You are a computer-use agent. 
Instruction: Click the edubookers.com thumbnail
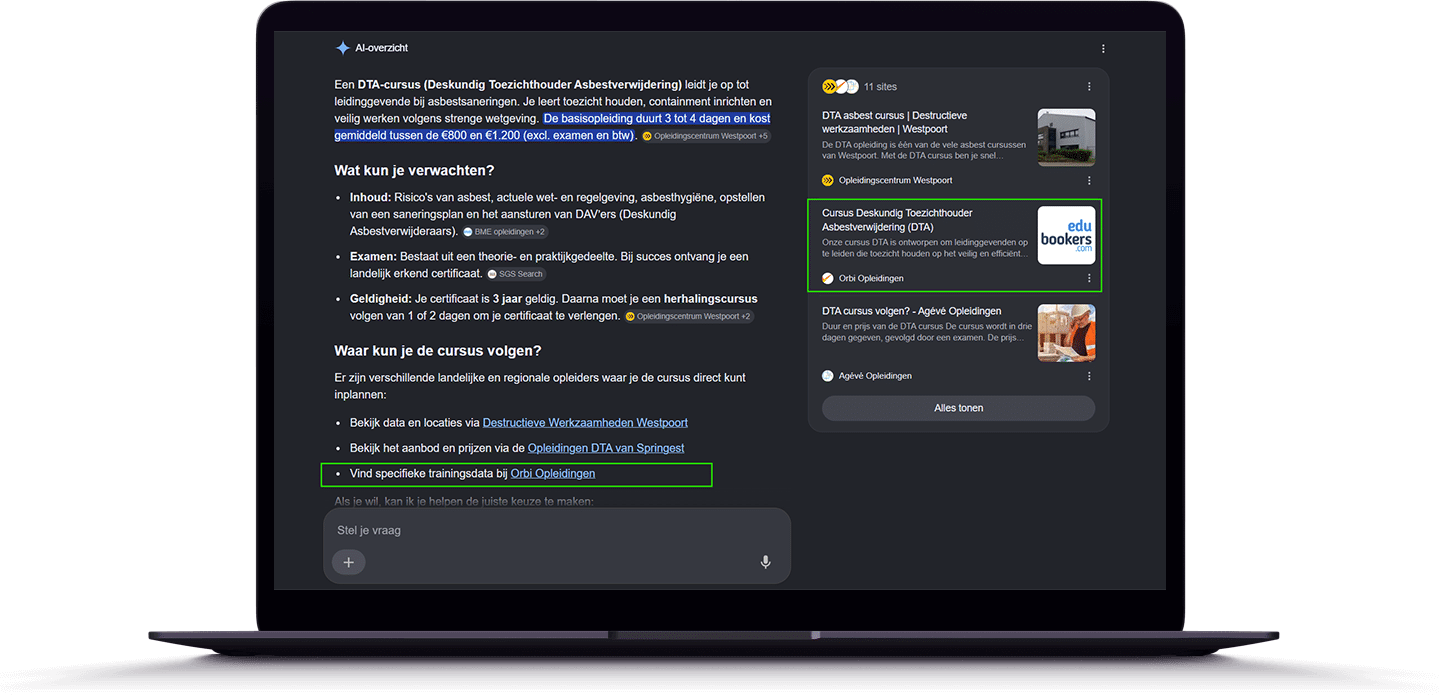click(x=1066, y=235)
